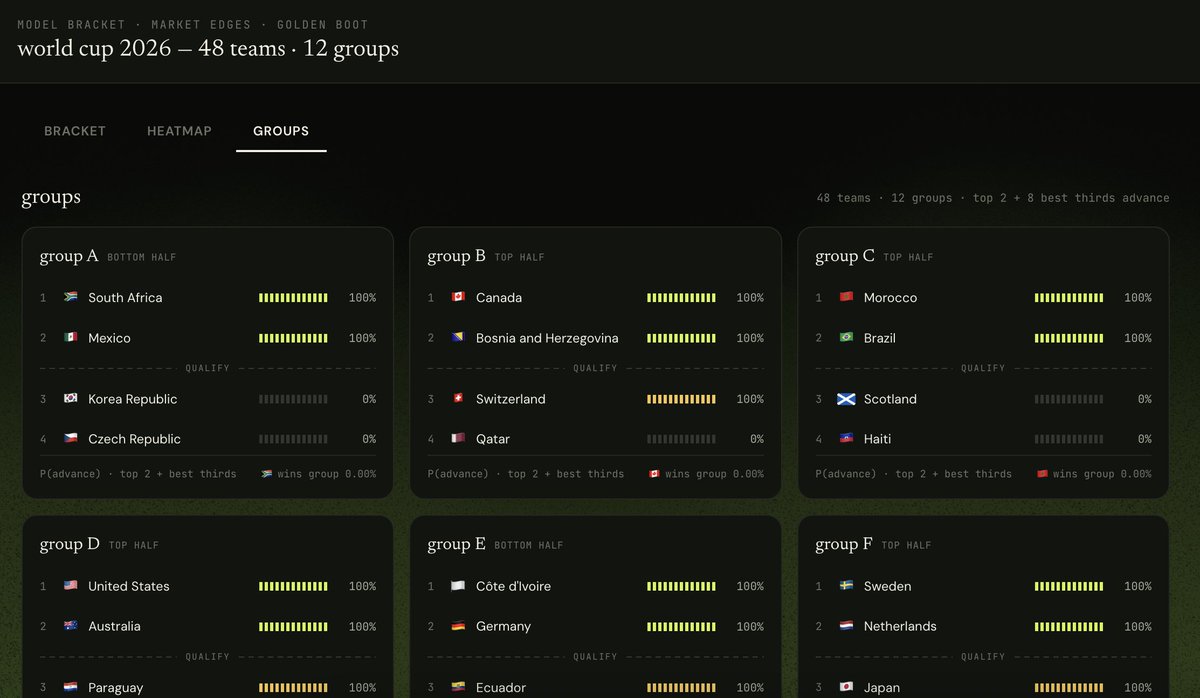1200x698 pixels.
Task: Click the Qatar flag icon
Action: coord(459,439)
